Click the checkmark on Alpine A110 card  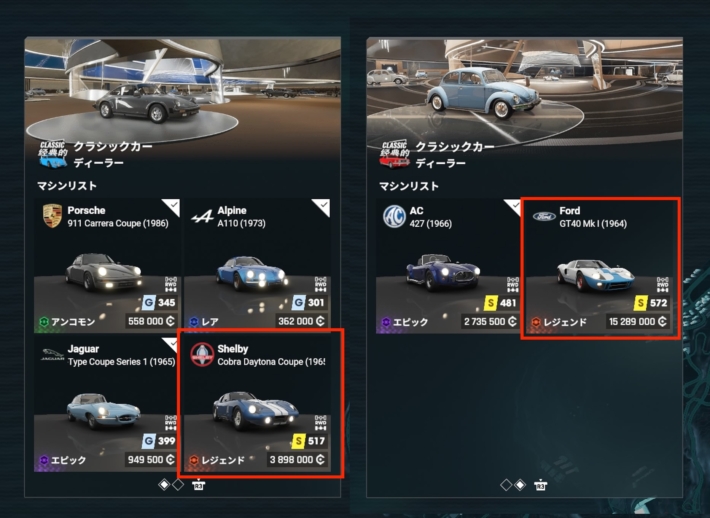tap(322, 206)
